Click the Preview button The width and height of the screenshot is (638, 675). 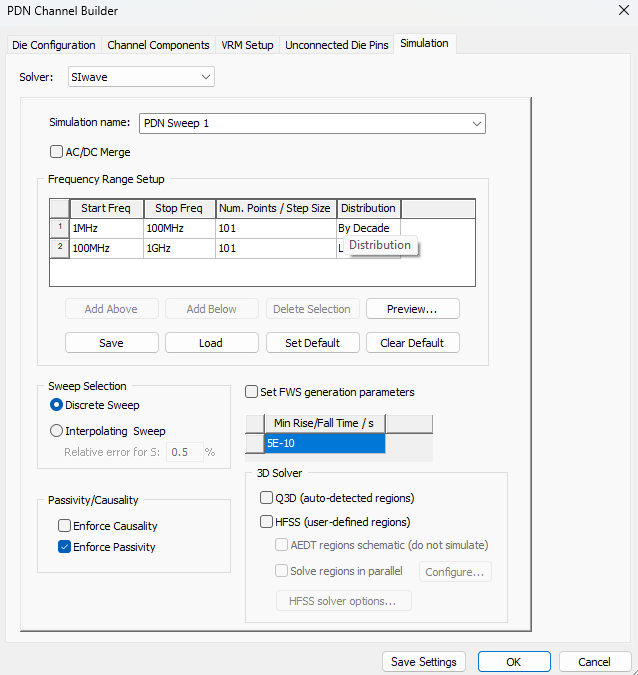point(412,309)
